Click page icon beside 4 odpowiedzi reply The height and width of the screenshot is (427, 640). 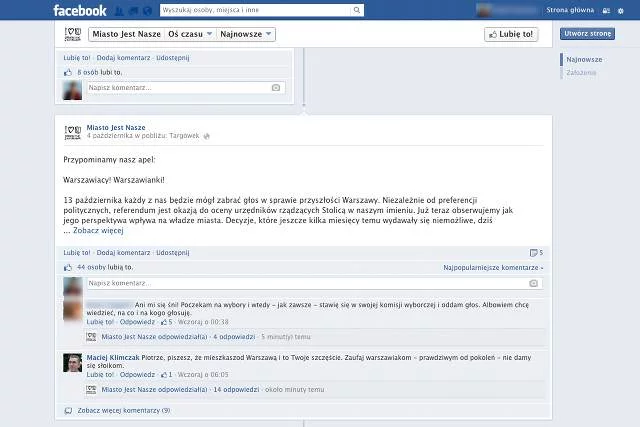[91, 337]
